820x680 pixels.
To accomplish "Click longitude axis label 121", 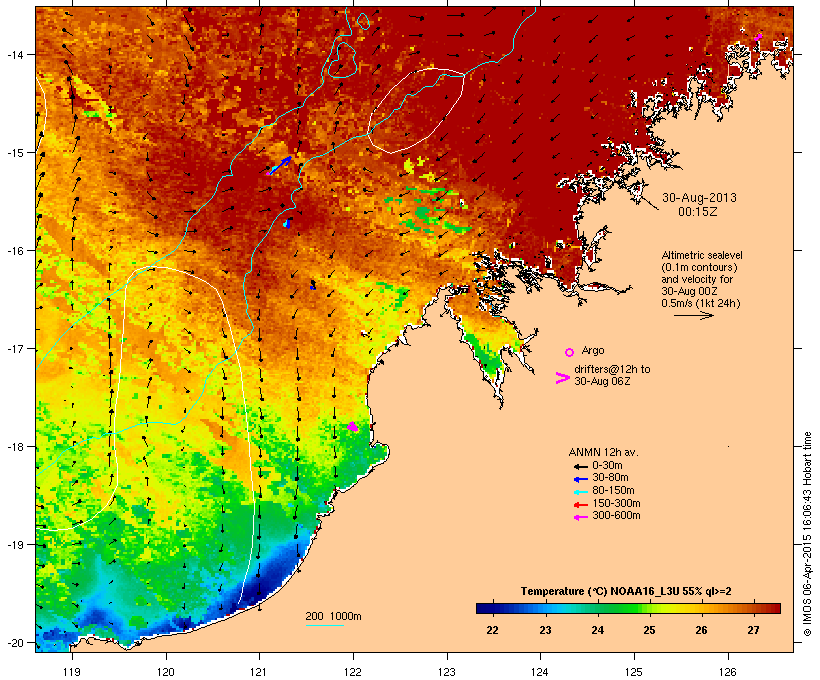I will point(259,672).
